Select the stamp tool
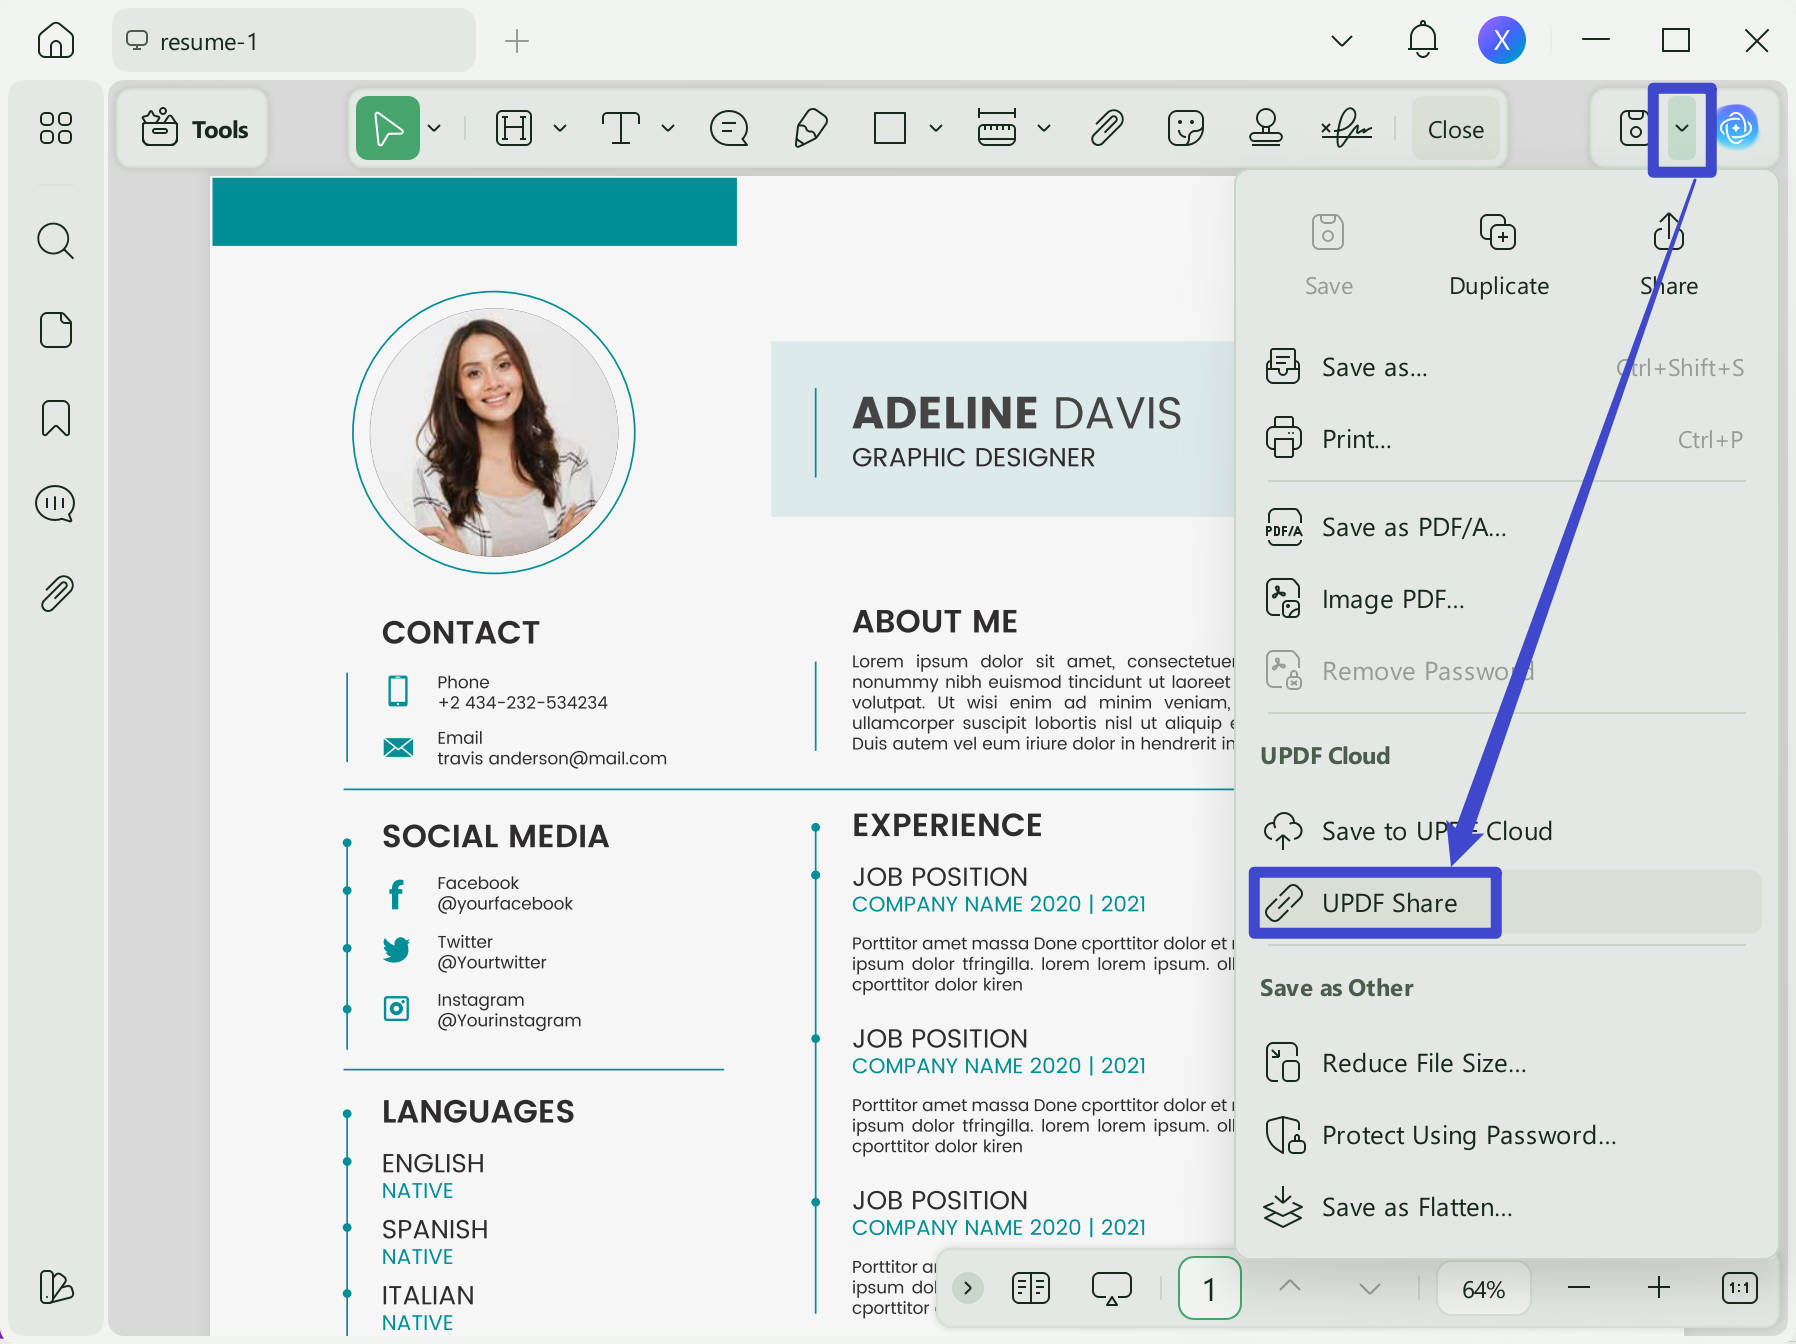This screenshot has height=1344, width=1796. [x=1266, y=128]
